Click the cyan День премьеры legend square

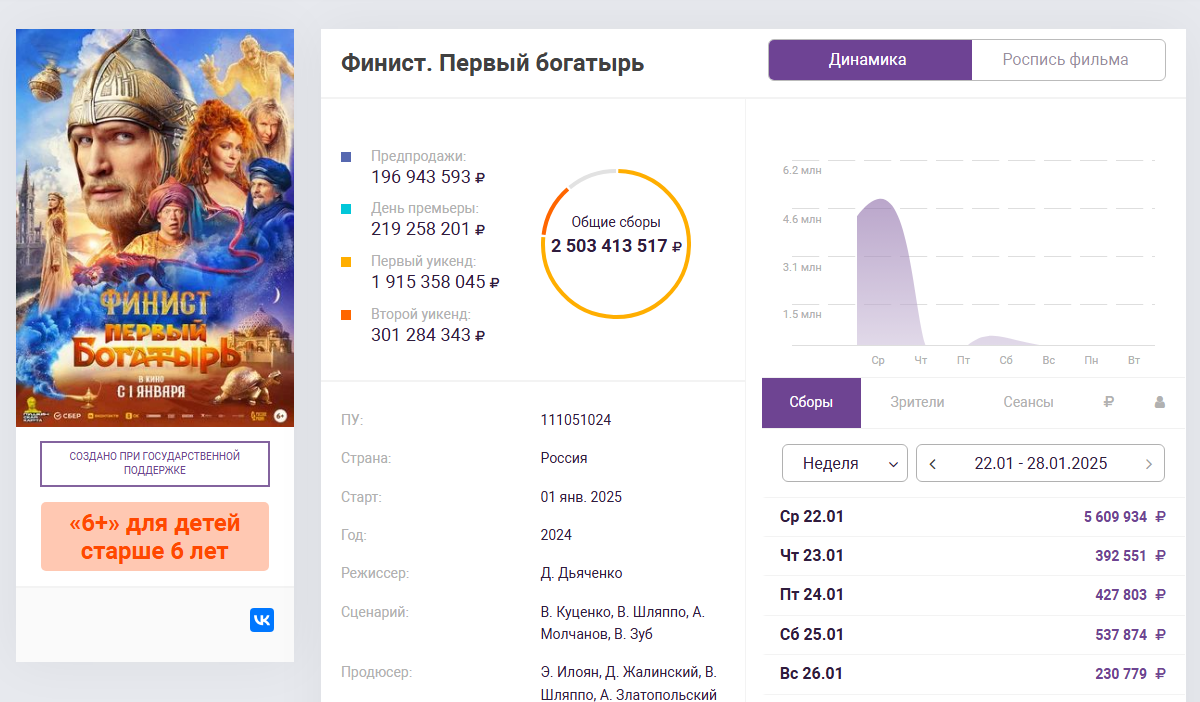point(346,209)
